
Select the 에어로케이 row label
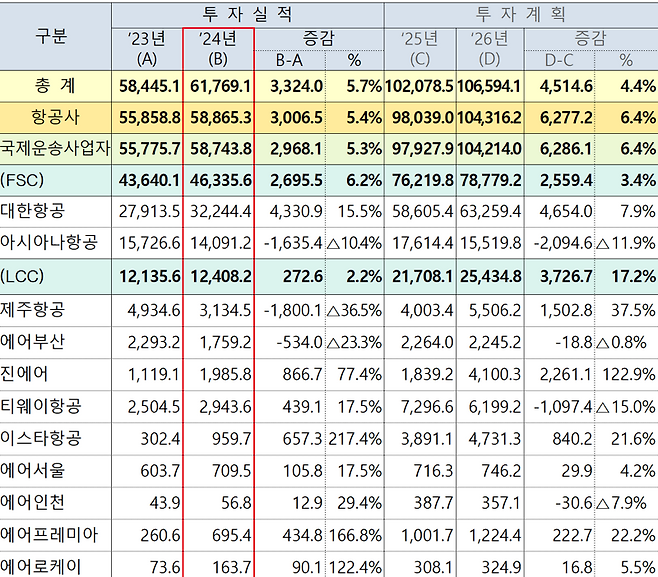click(40, 567)
